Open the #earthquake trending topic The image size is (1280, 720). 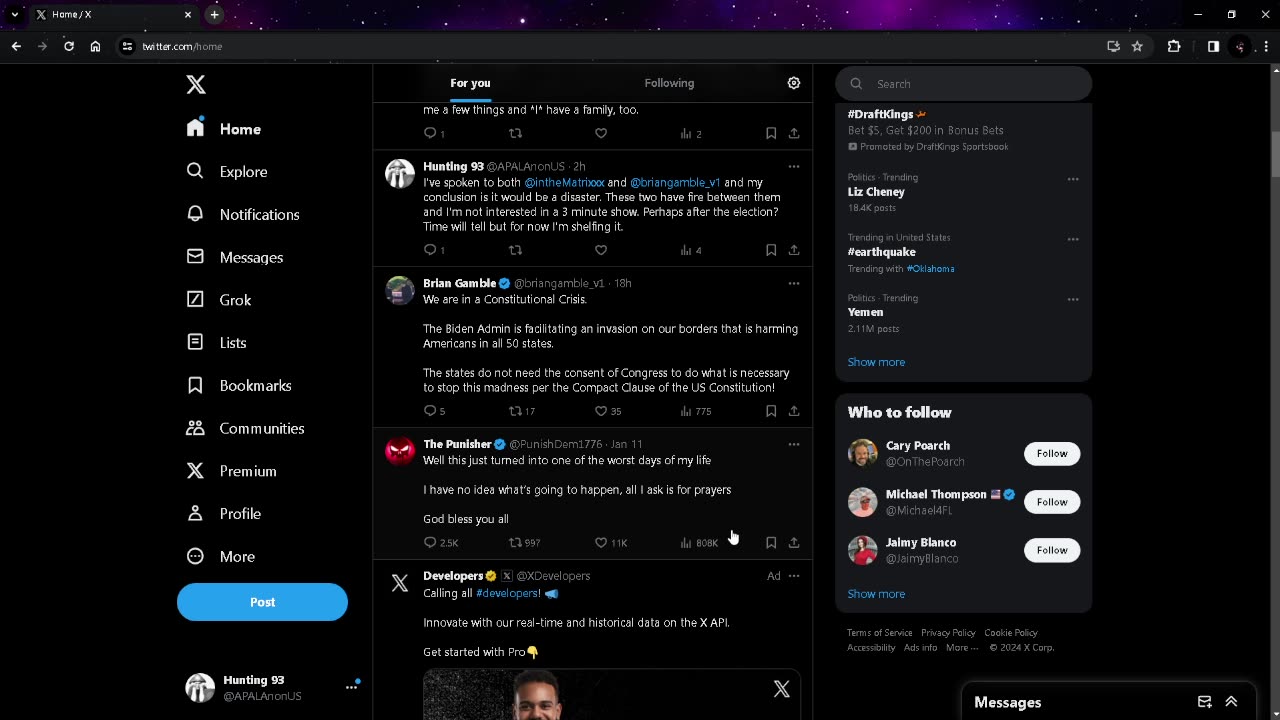[x=881, y=252]
